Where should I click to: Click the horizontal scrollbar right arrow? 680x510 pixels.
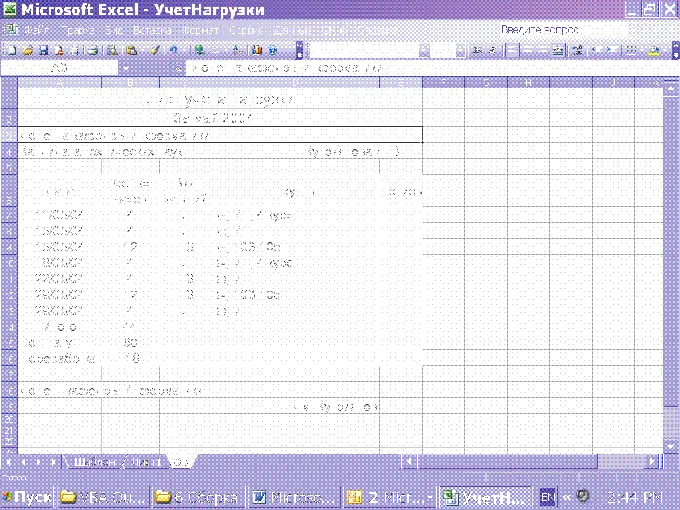pyautogui.click(x=652, y=462)
